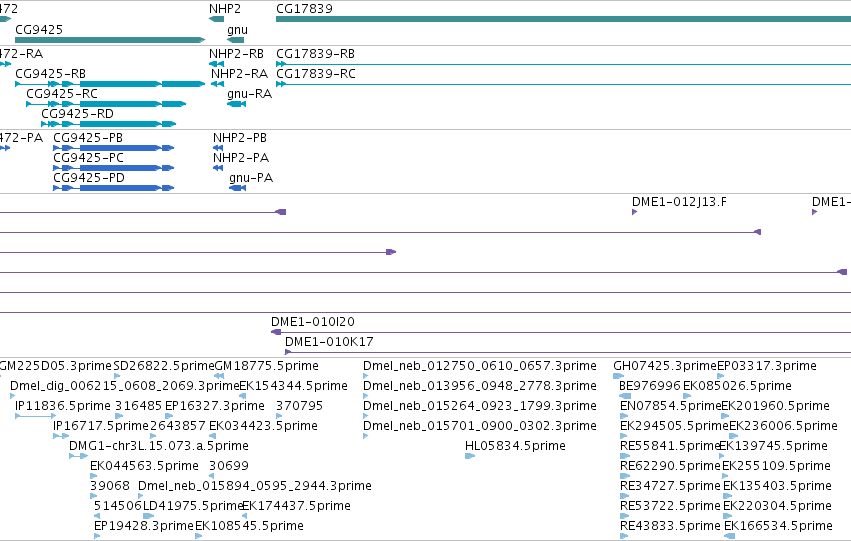The height and width of the screenshot is (541, 851).
Task: Click the EN07854.5prime EST label
Action: [x=670, y=406]
